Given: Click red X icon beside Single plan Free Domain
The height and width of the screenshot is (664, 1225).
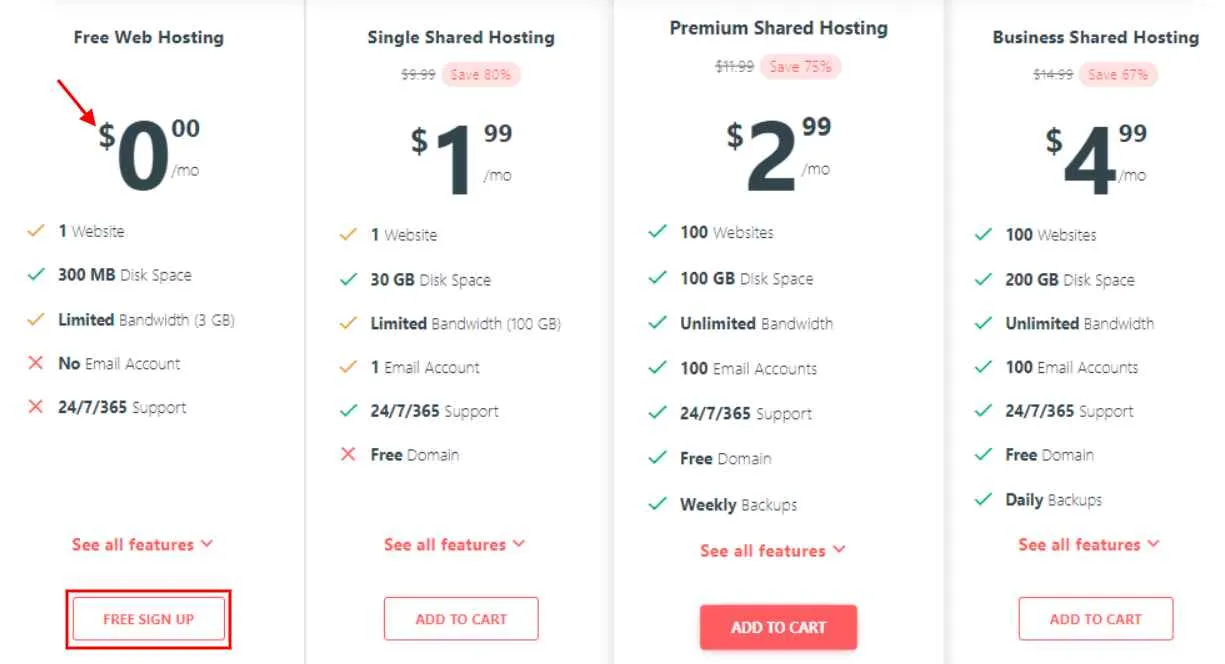Looking at the screenshot, I should pyautogui.click(x=348, y=454).
